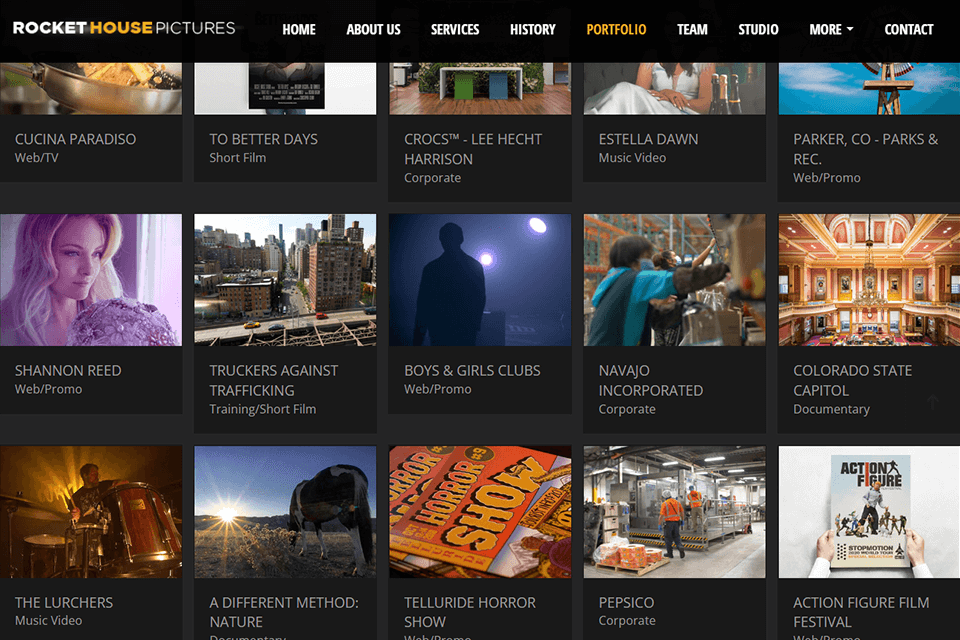Open the Estella Dawn bride thumbnail
Viewport: 960px width, 640px height.
(675, 88)
